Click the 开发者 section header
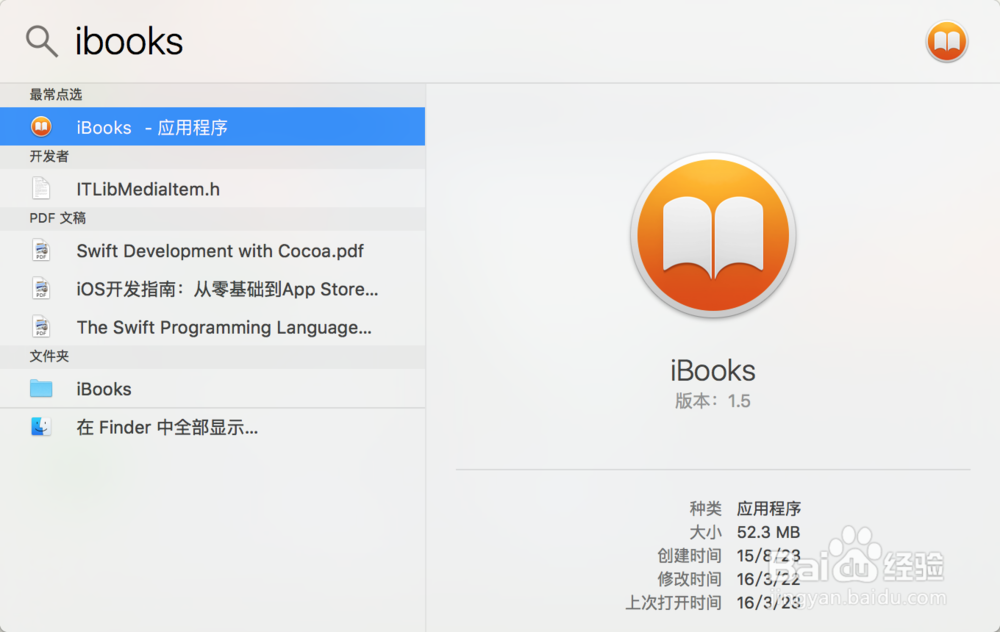 (x=49, y=157)
